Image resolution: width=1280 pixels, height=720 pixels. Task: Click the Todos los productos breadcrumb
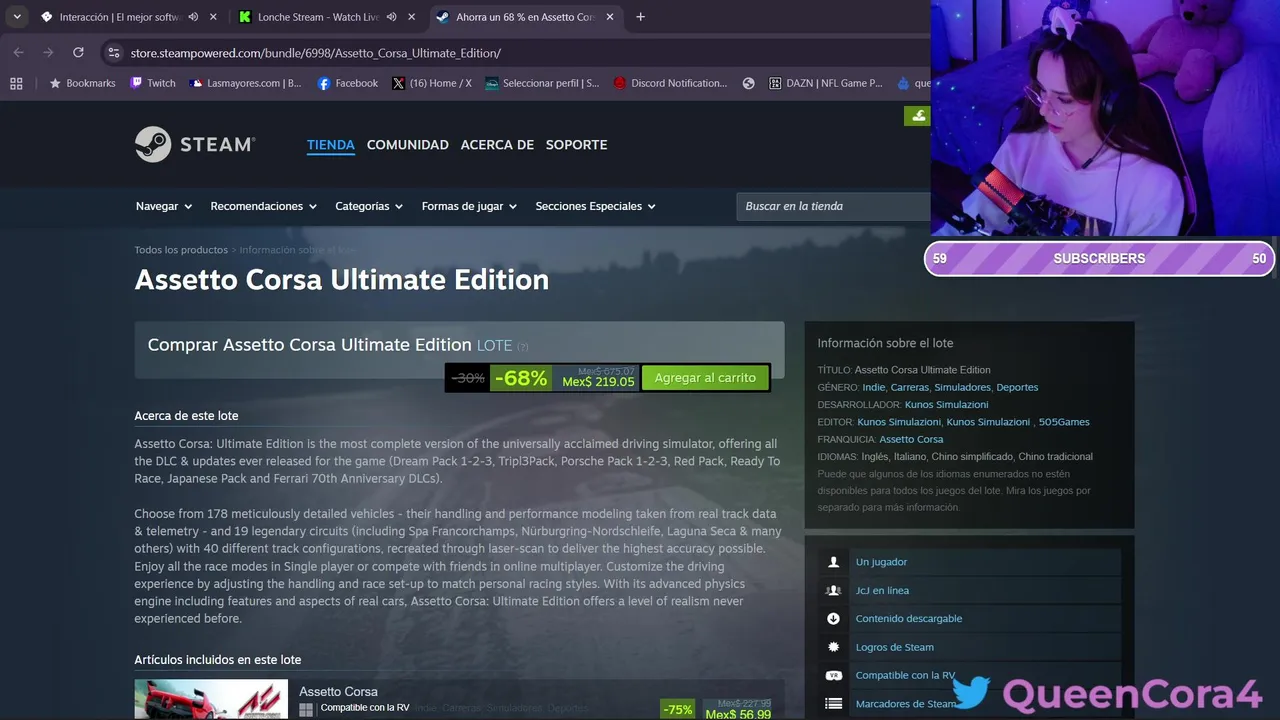click(181, 250)
